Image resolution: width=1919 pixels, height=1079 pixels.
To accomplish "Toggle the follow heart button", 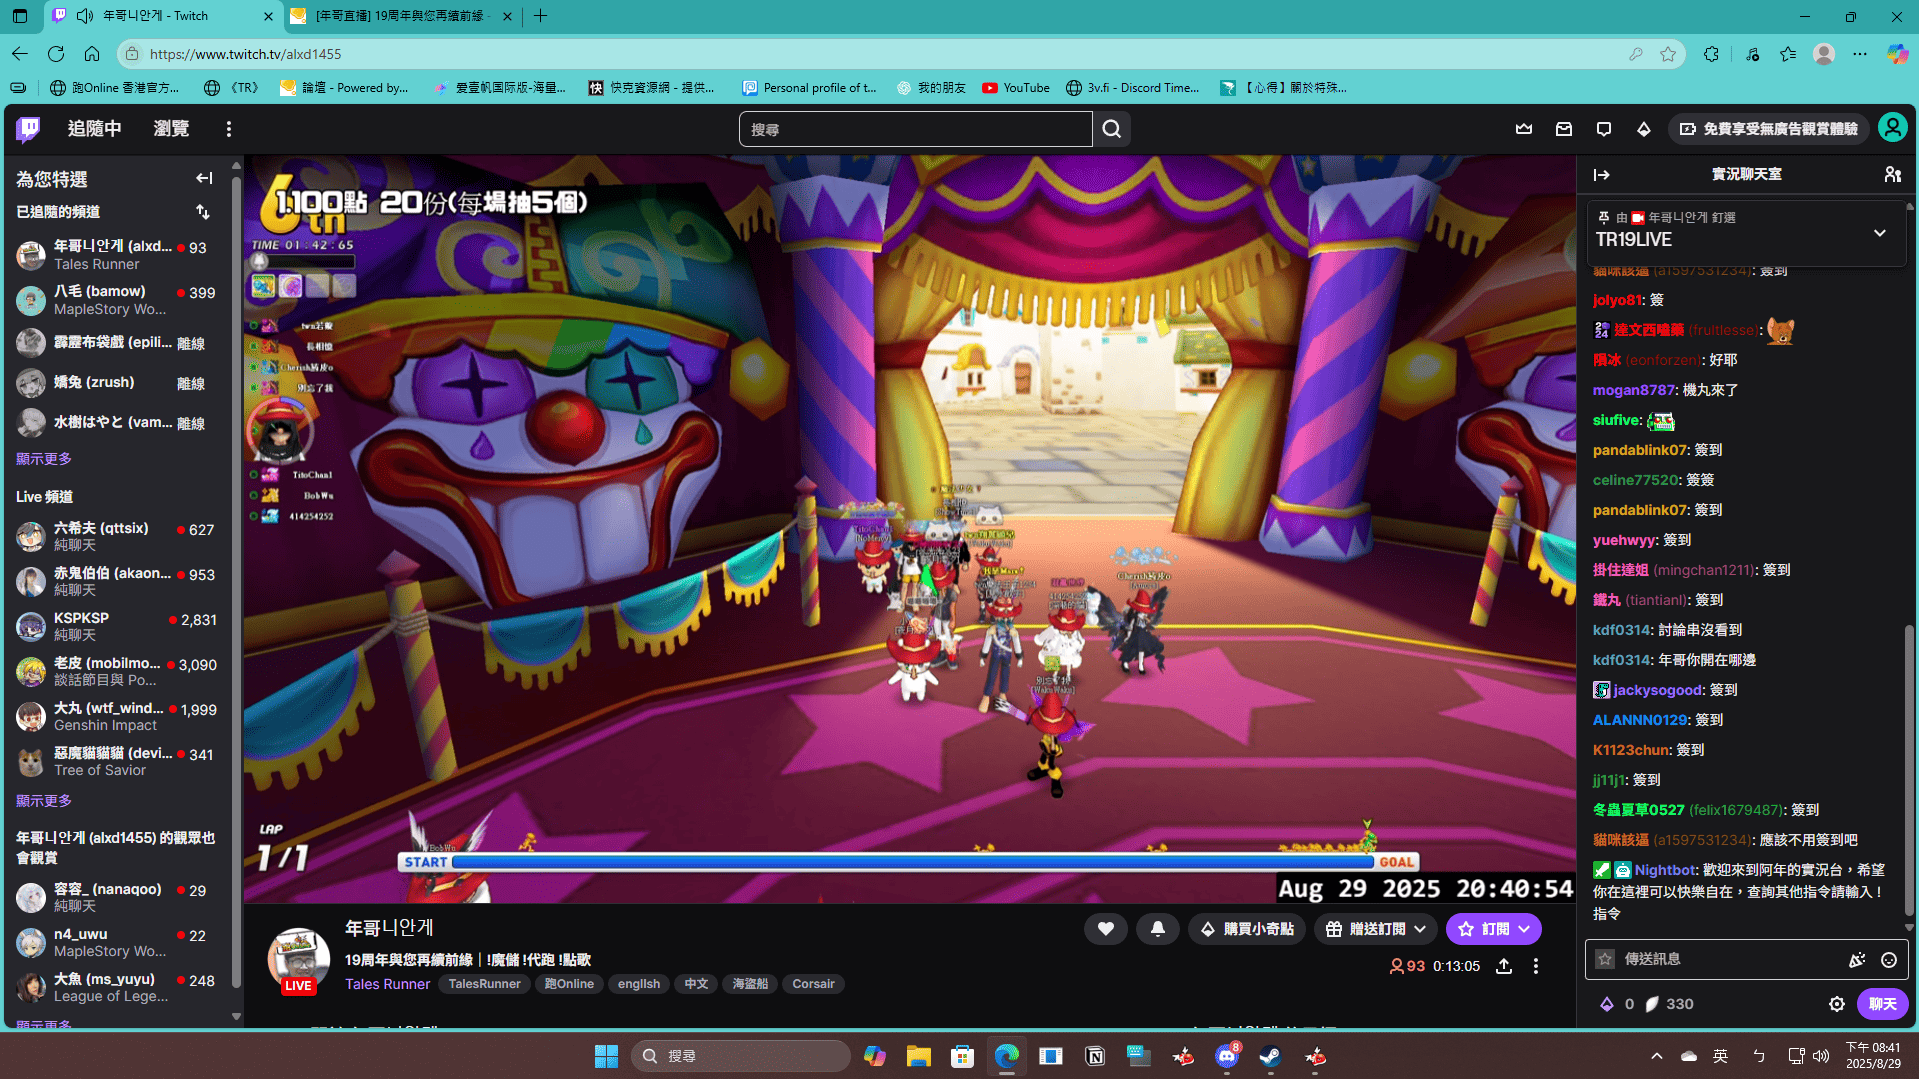I will pos(1105,929).
